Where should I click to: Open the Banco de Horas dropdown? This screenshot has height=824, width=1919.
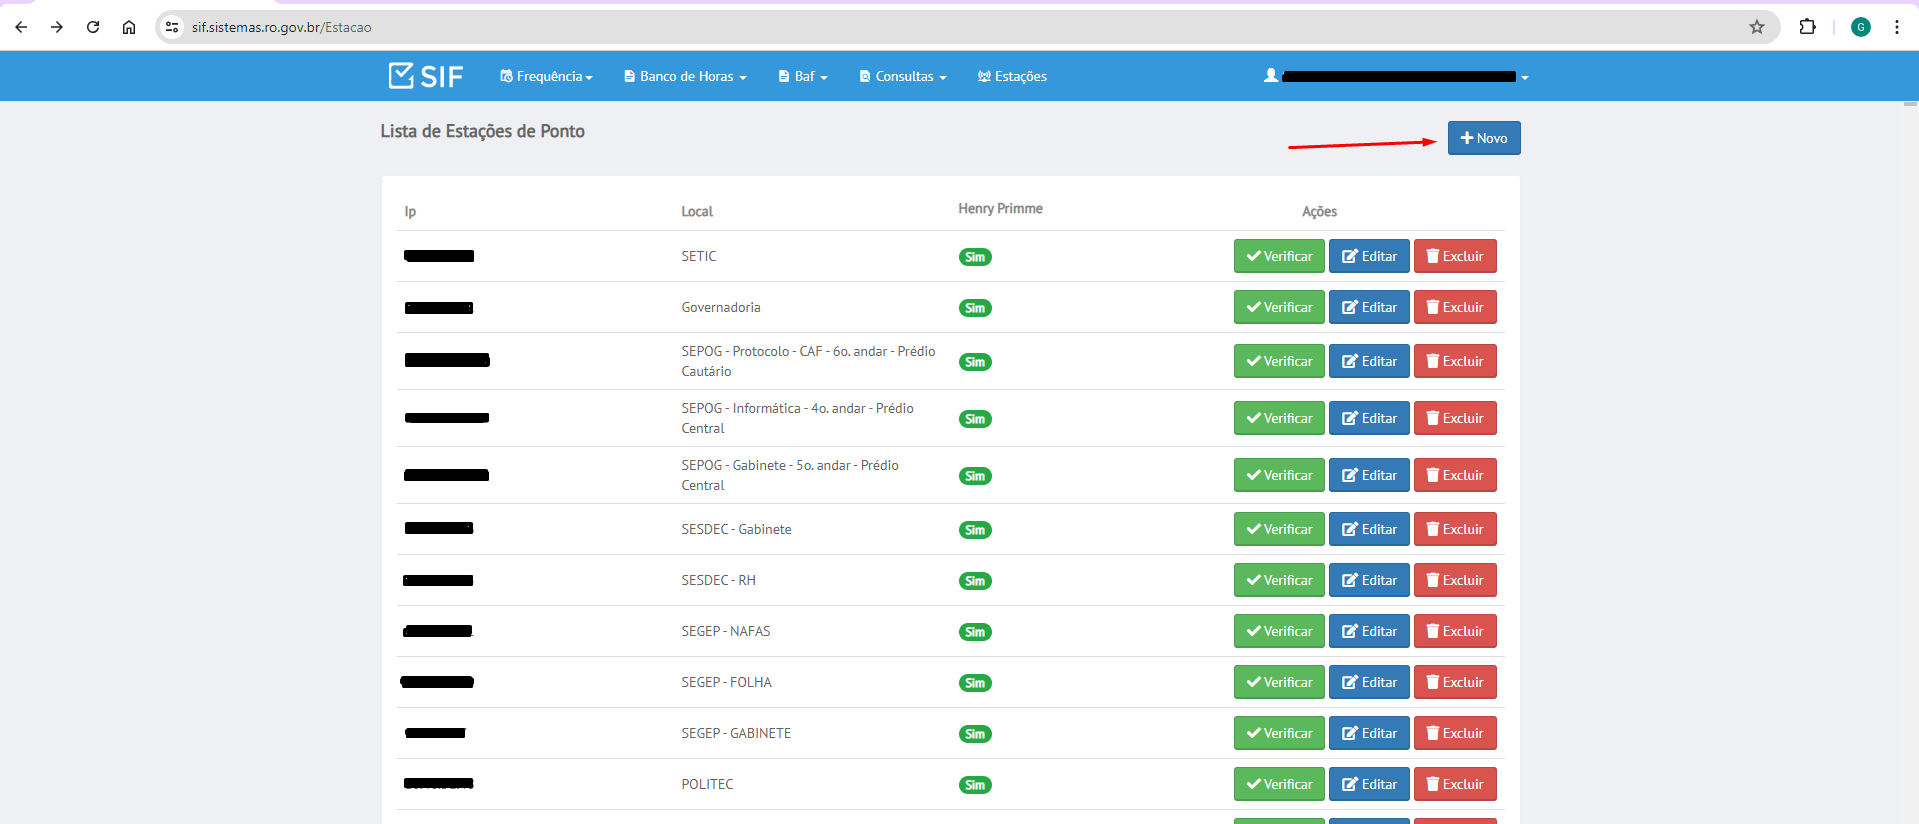click(x=685, y=76)
